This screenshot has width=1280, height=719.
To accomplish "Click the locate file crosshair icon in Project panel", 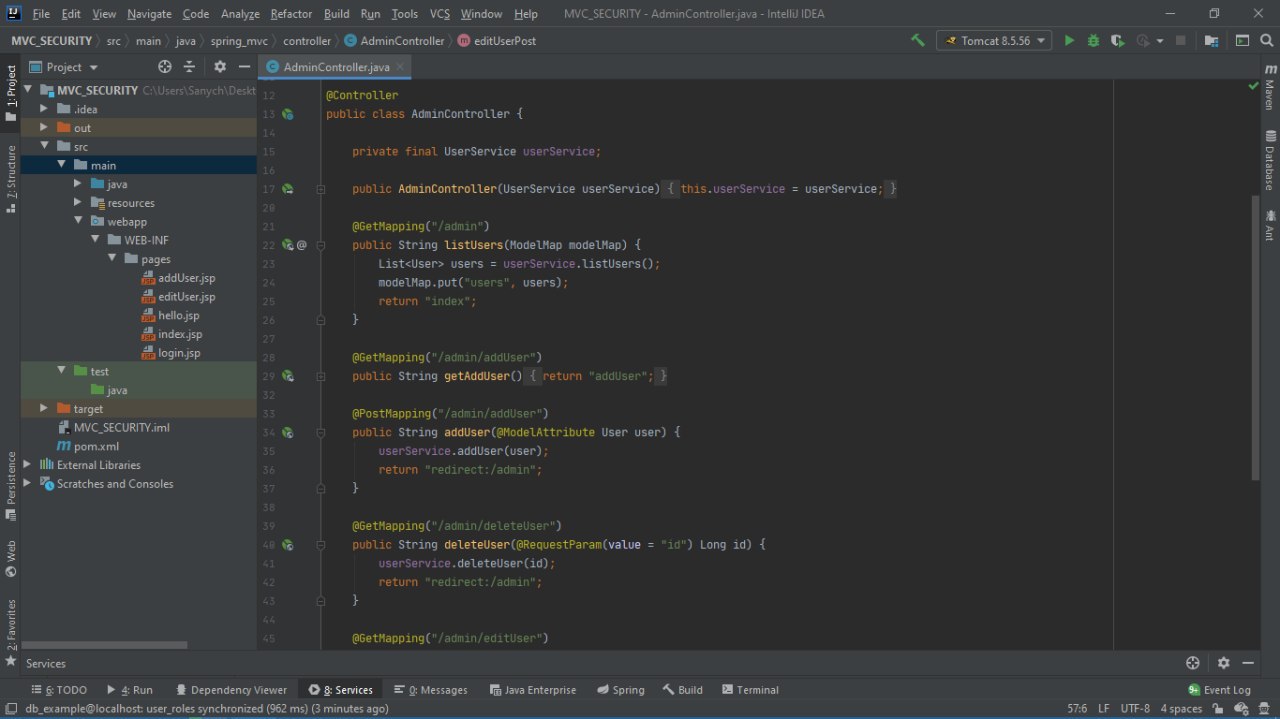I will 165,67.
